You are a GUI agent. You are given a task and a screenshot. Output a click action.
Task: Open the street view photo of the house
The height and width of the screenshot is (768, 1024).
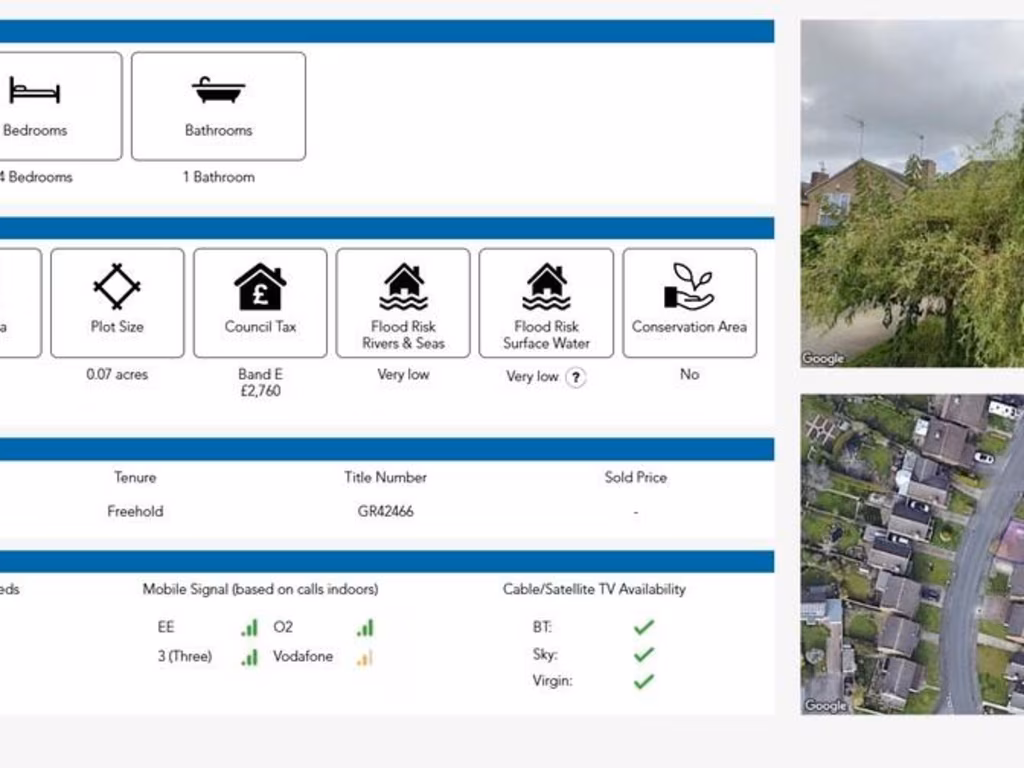pos(911,193)
